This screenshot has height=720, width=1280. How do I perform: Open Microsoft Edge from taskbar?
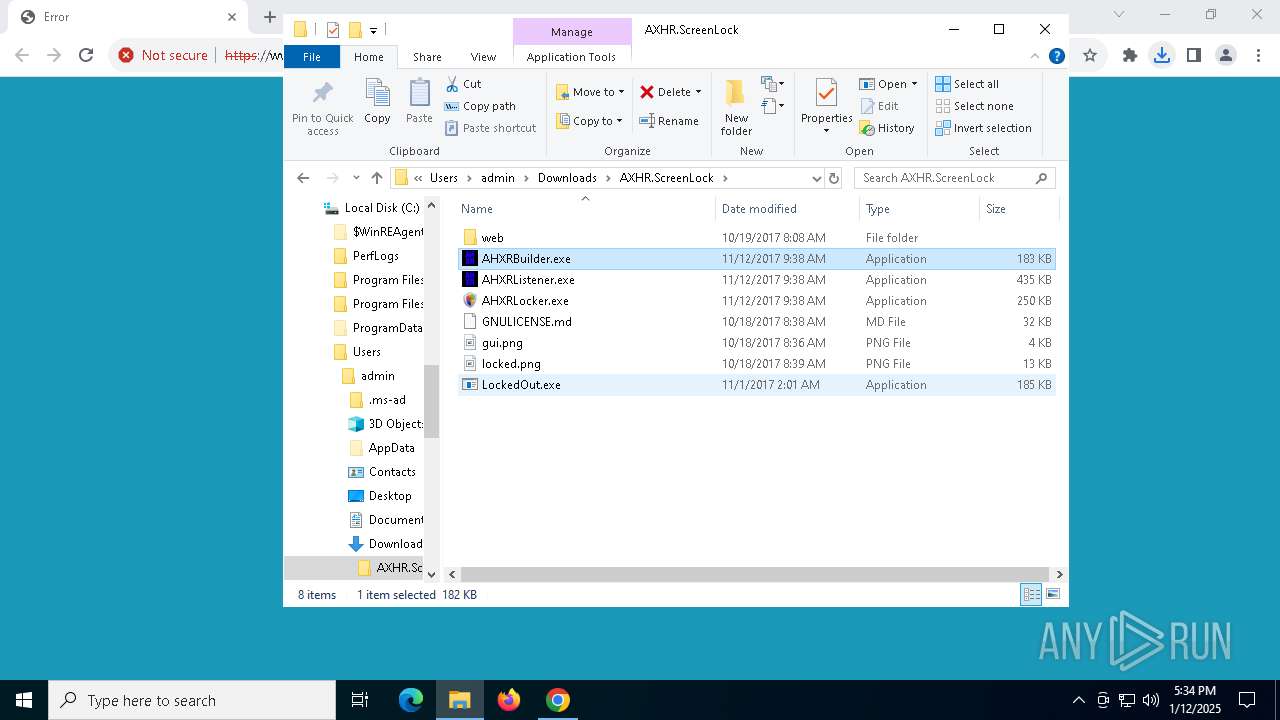click(x=411, y=700)
